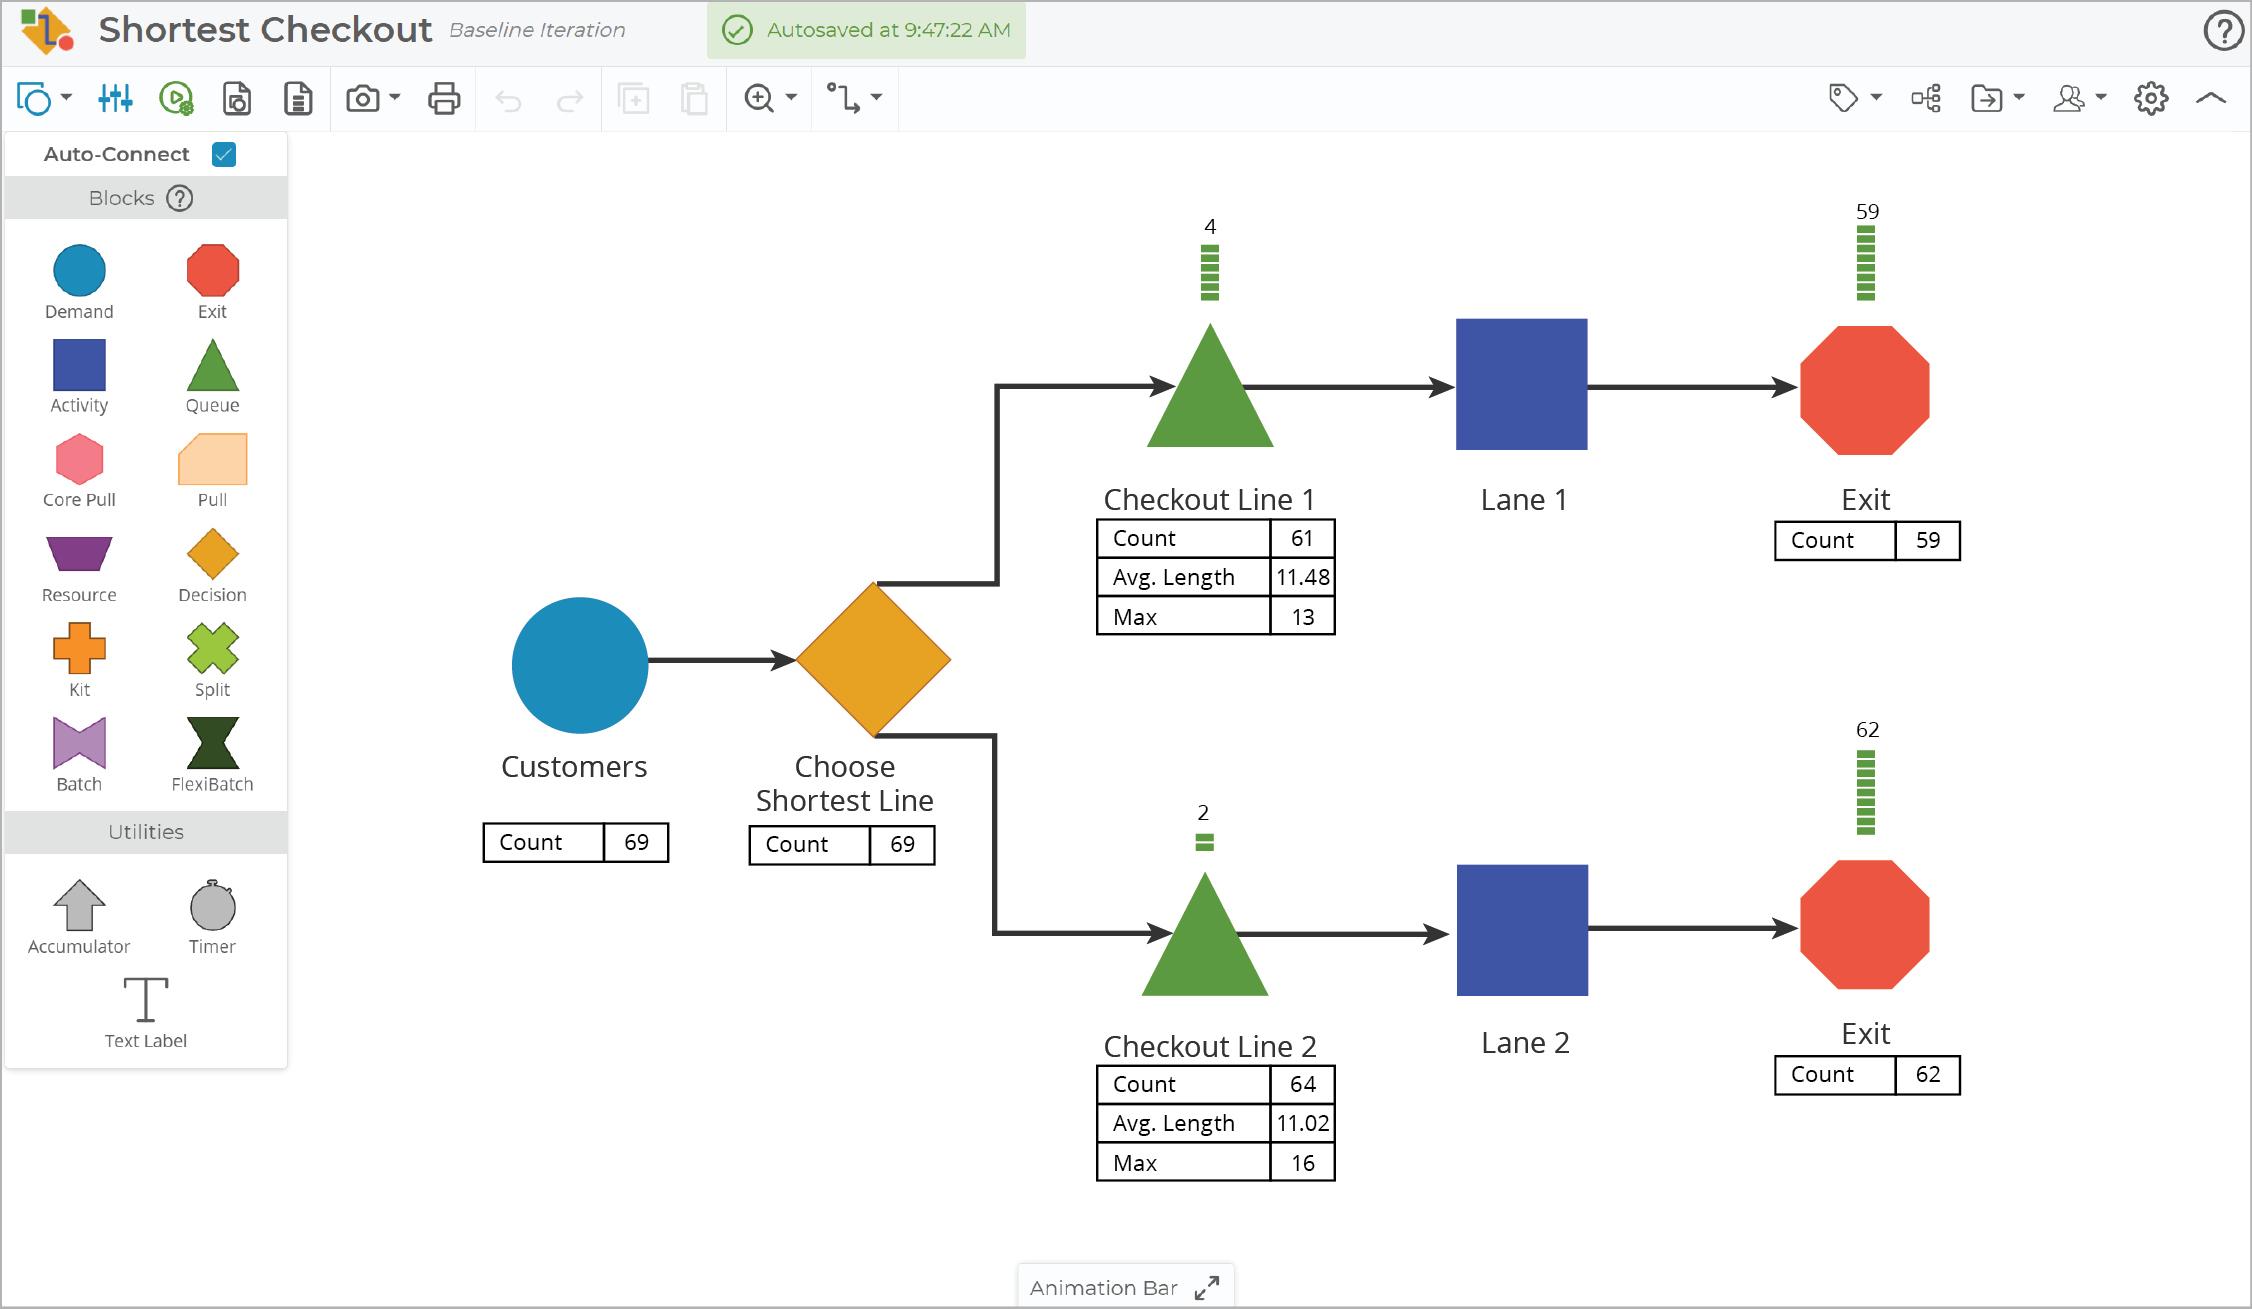
Task: Click the Demand block icon
Action: pyautogui.click(x=79, y=270)
